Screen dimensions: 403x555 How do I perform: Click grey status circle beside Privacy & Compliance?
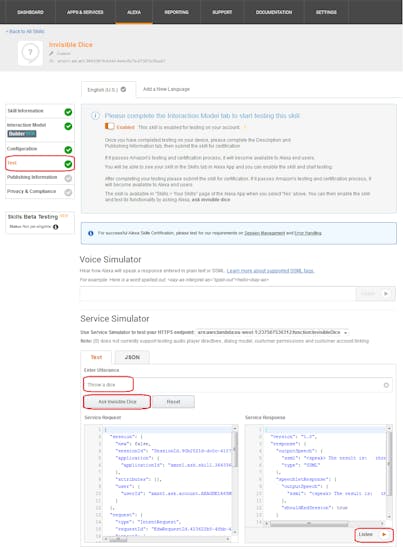(68, 192)
